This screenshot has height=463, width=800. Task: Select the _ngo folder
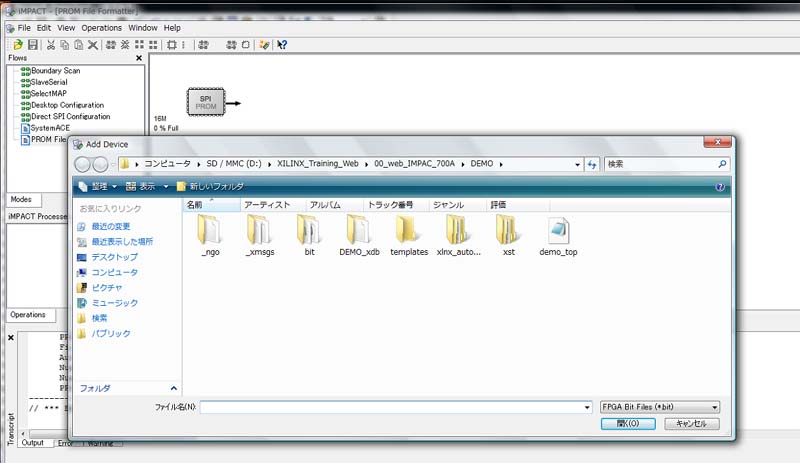(x=209, y=235)
